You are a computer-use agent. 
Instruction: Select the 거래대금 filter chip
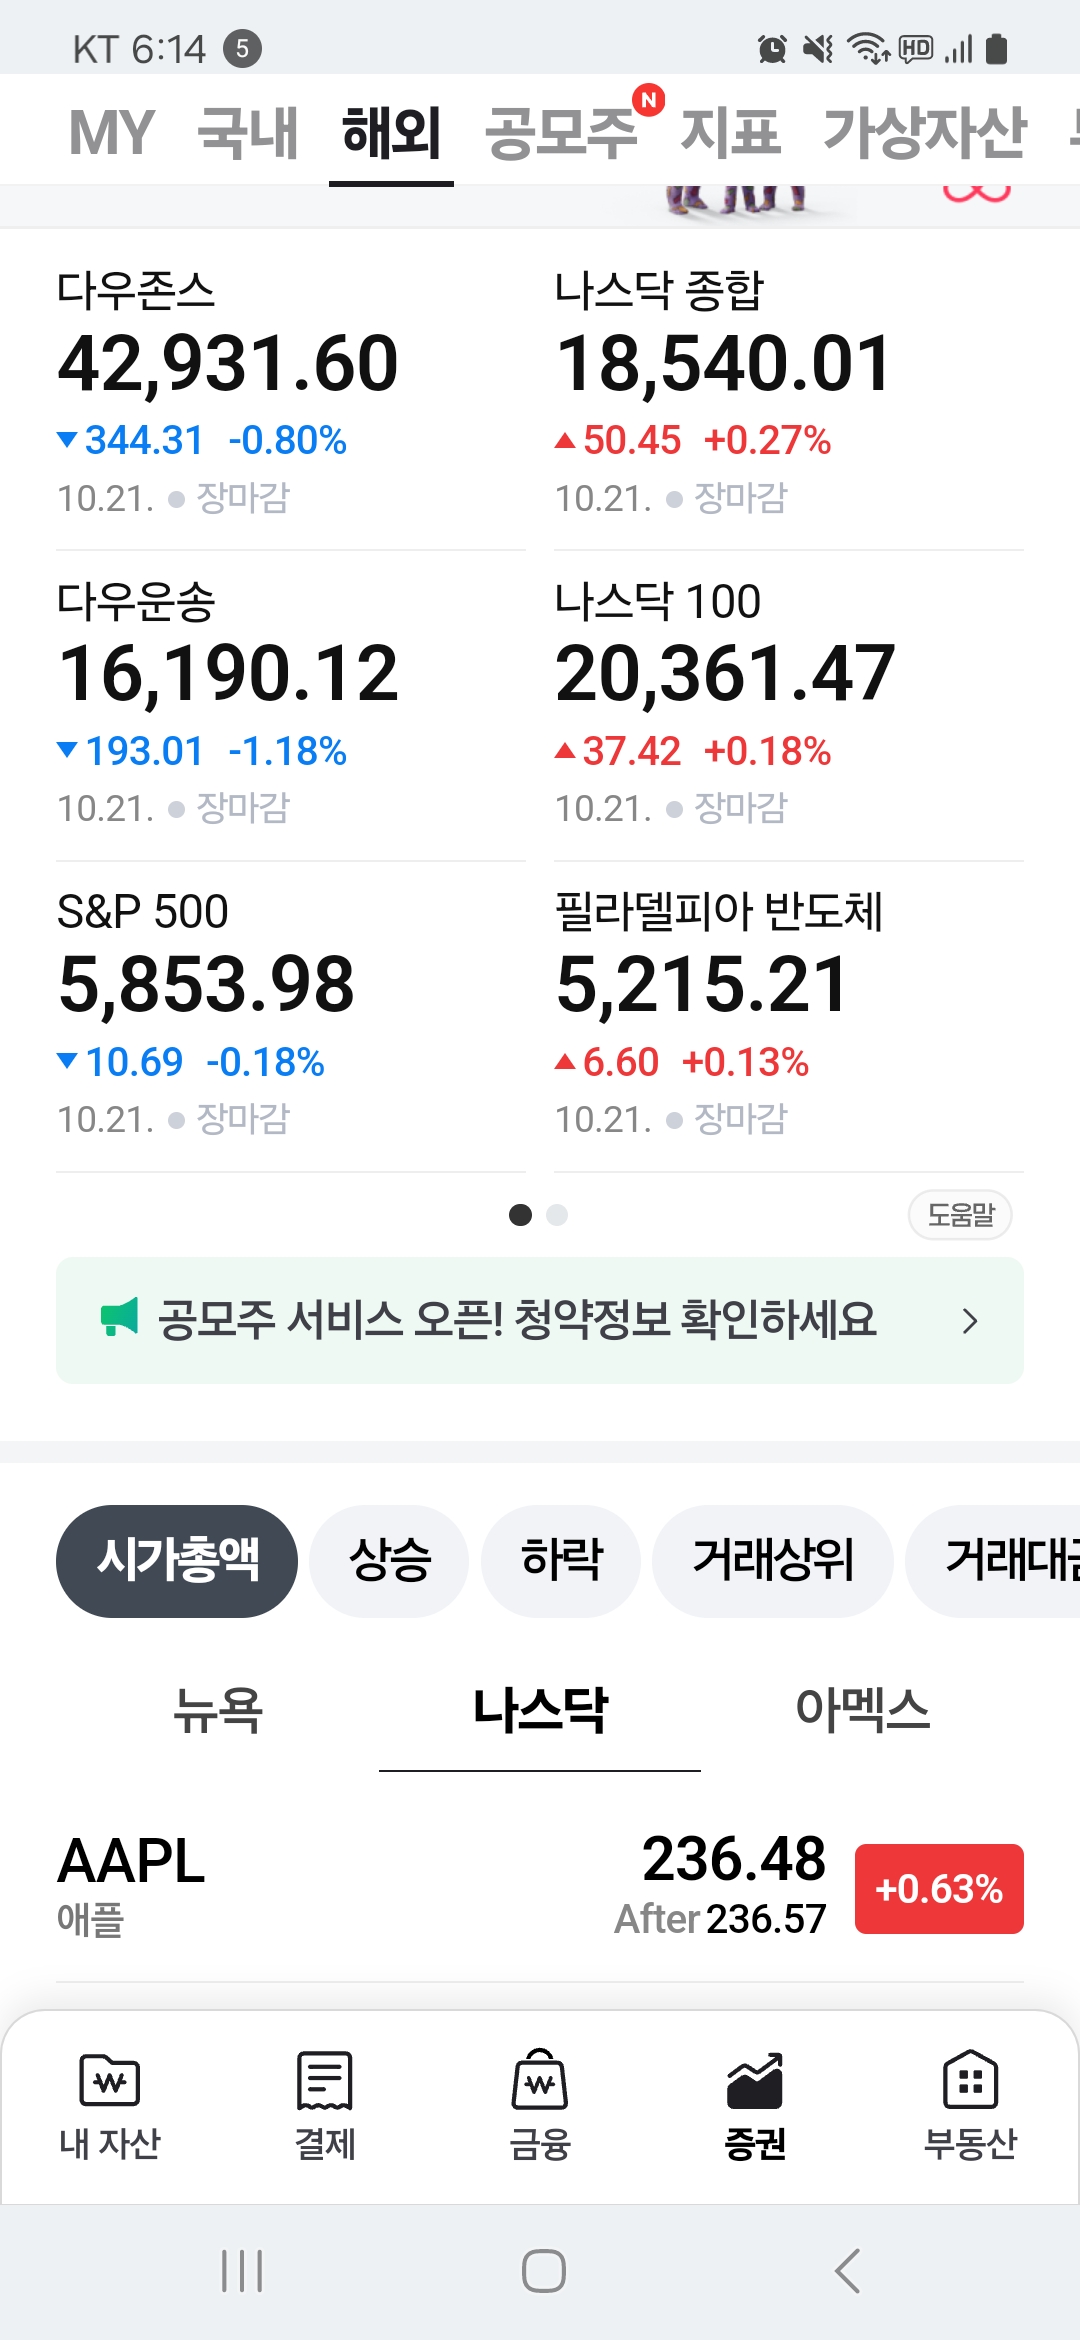(x=993, y=1561)
